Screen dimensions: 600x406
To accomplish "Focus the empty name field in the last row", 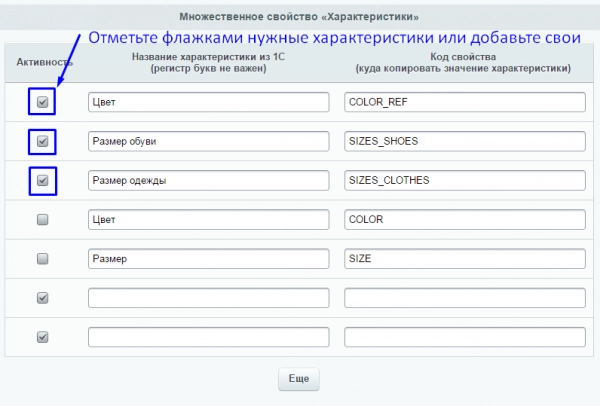I will [209, 337].
